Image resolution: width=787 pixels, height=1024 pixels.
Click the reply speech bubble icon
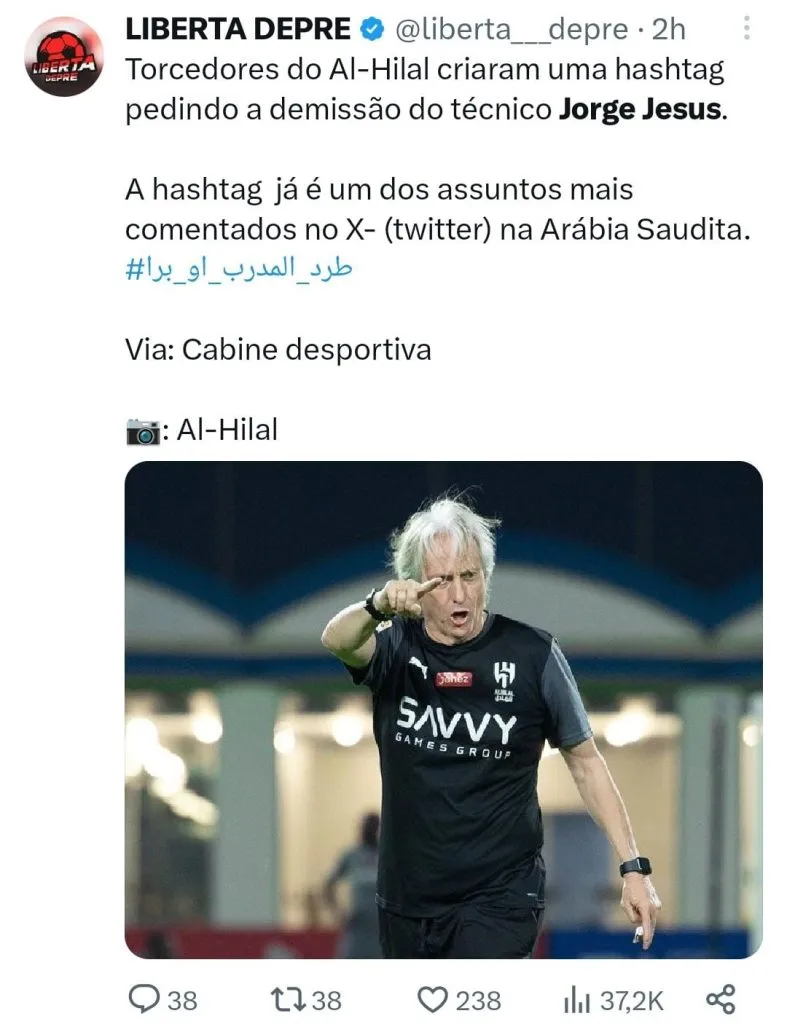[x=144, y=999]
